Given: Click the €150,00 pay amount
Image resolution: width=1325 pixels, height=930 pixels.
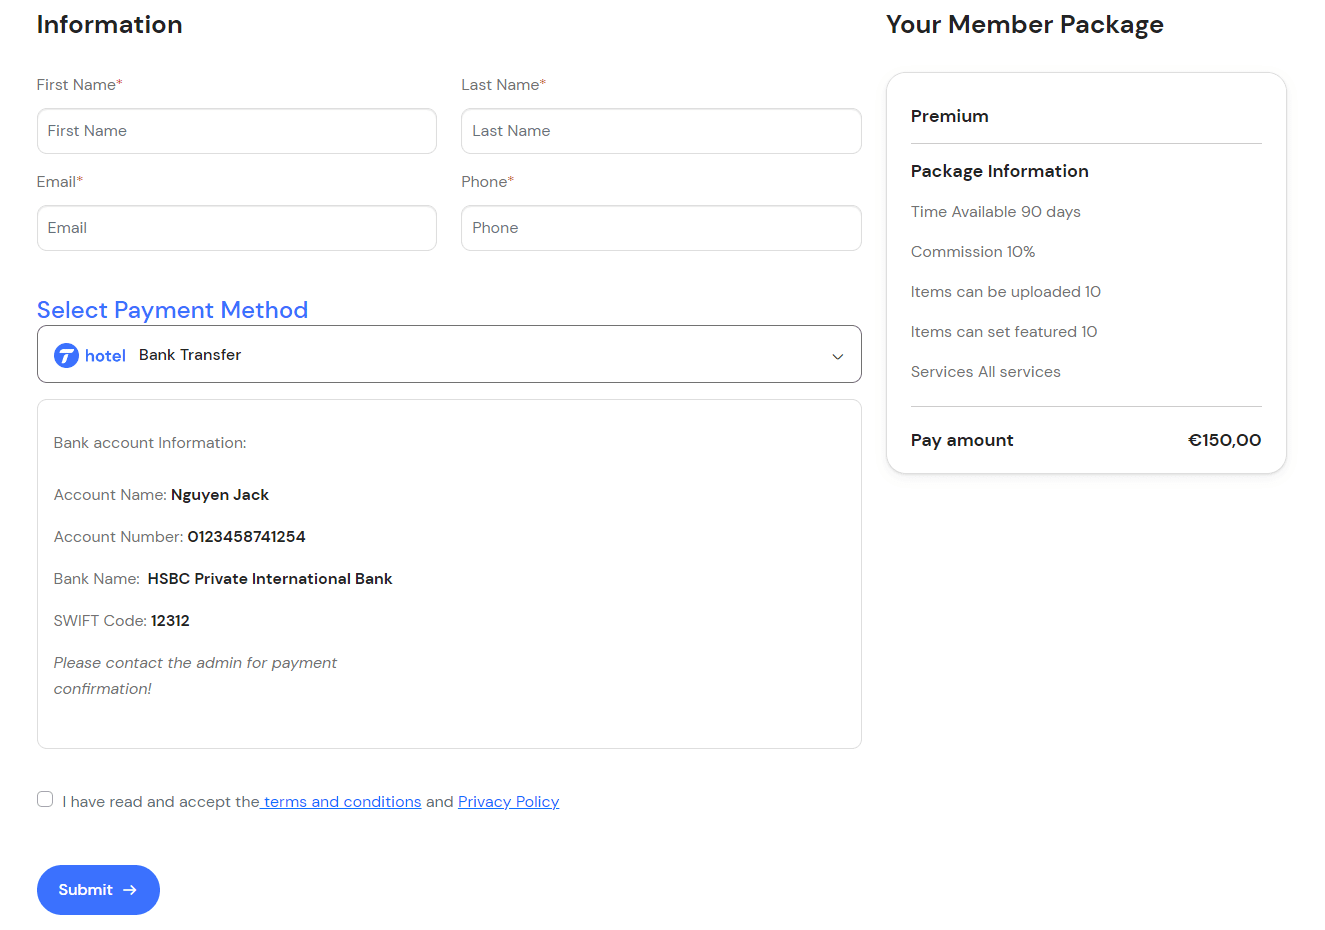Looking at the screenshot, I should pos(1224,440).
